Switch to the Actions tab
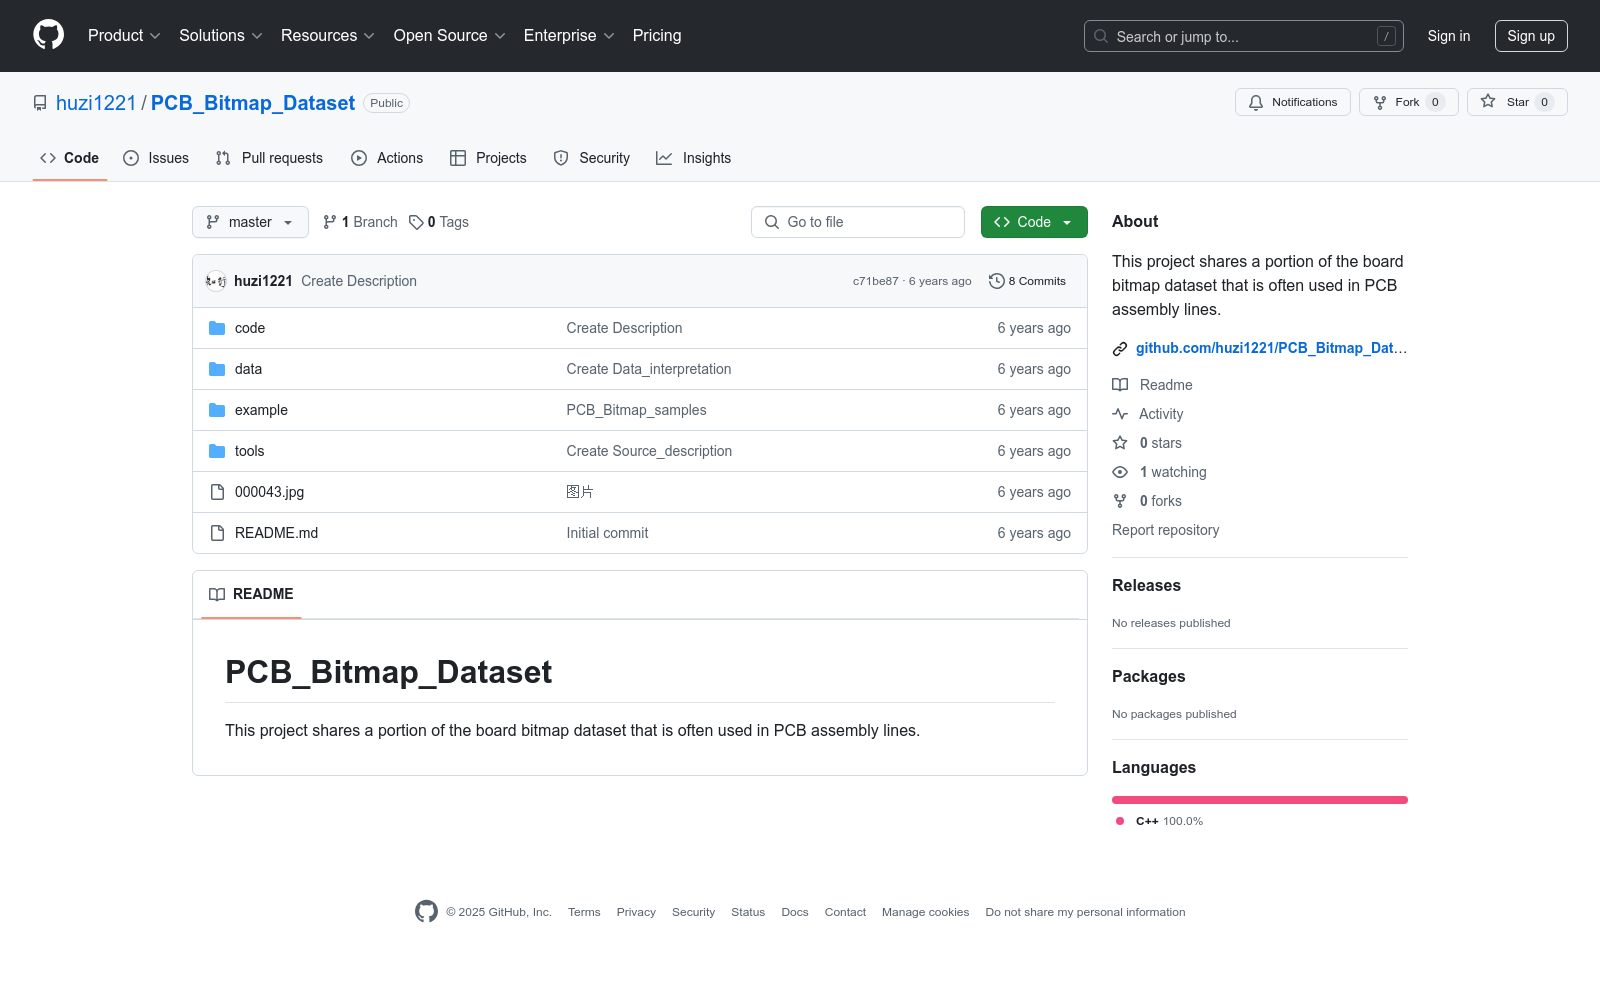The width and height of the screenshot is (1600, 1000). tap(387, 158)
